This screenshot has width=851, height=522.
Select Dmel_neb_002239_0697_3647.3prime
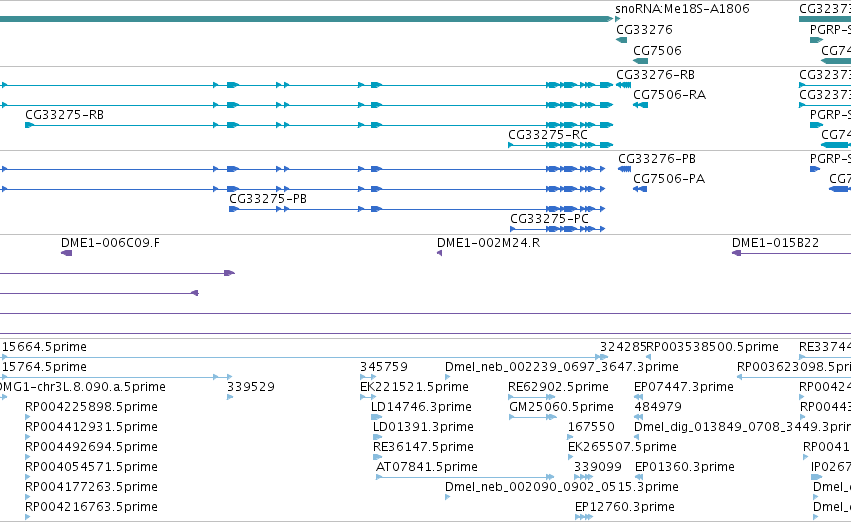(x=562, y=367)
